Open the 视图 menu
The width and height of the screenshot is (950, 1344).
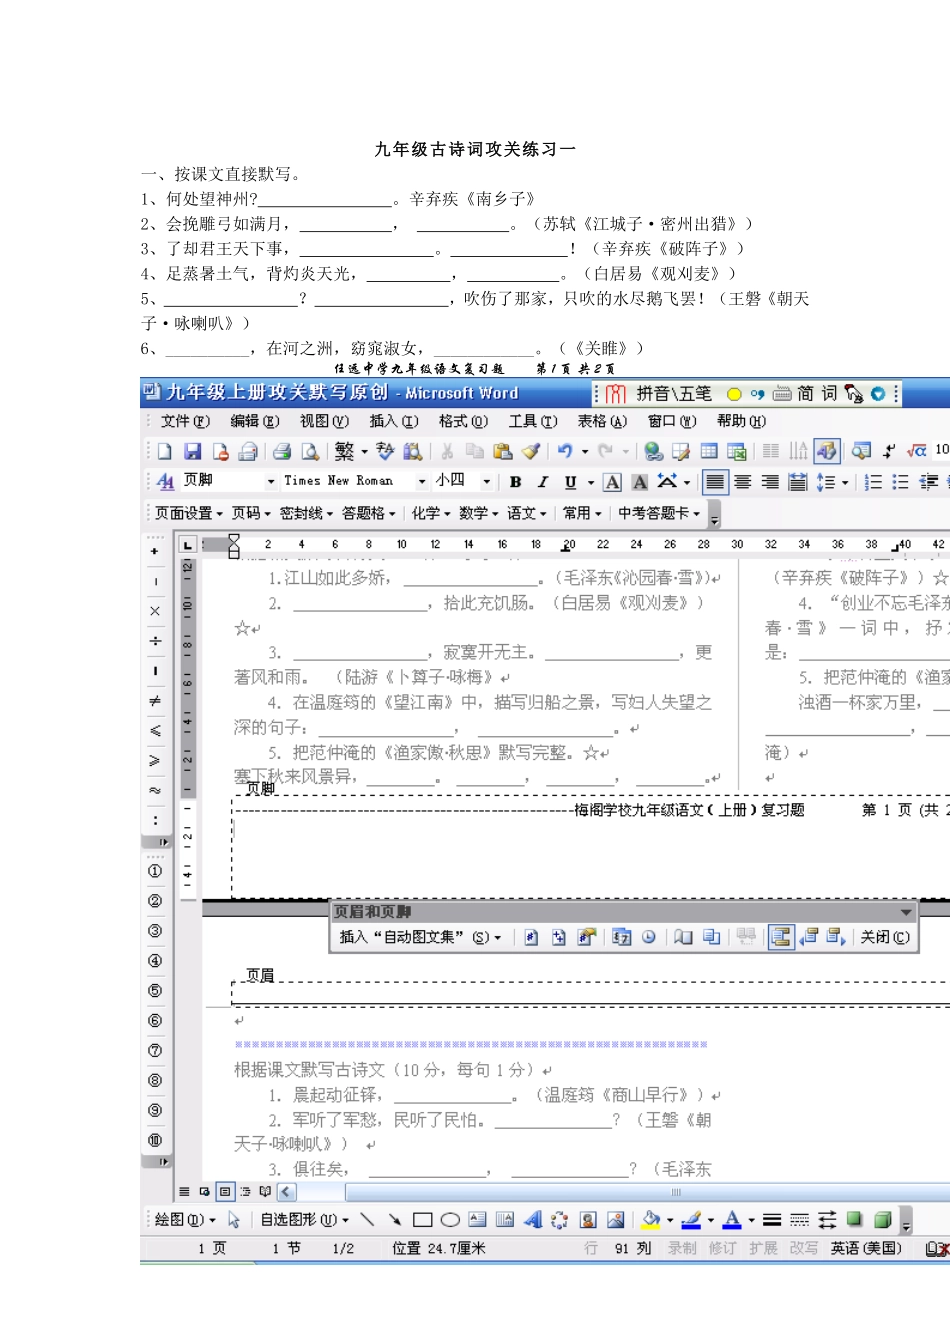324,421
